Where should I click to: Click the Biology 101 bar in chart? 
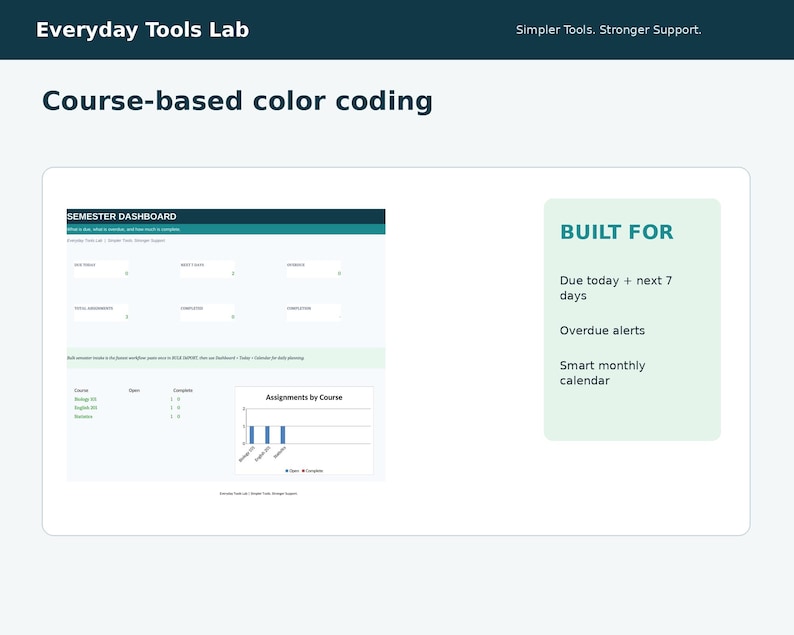(252, 434)
